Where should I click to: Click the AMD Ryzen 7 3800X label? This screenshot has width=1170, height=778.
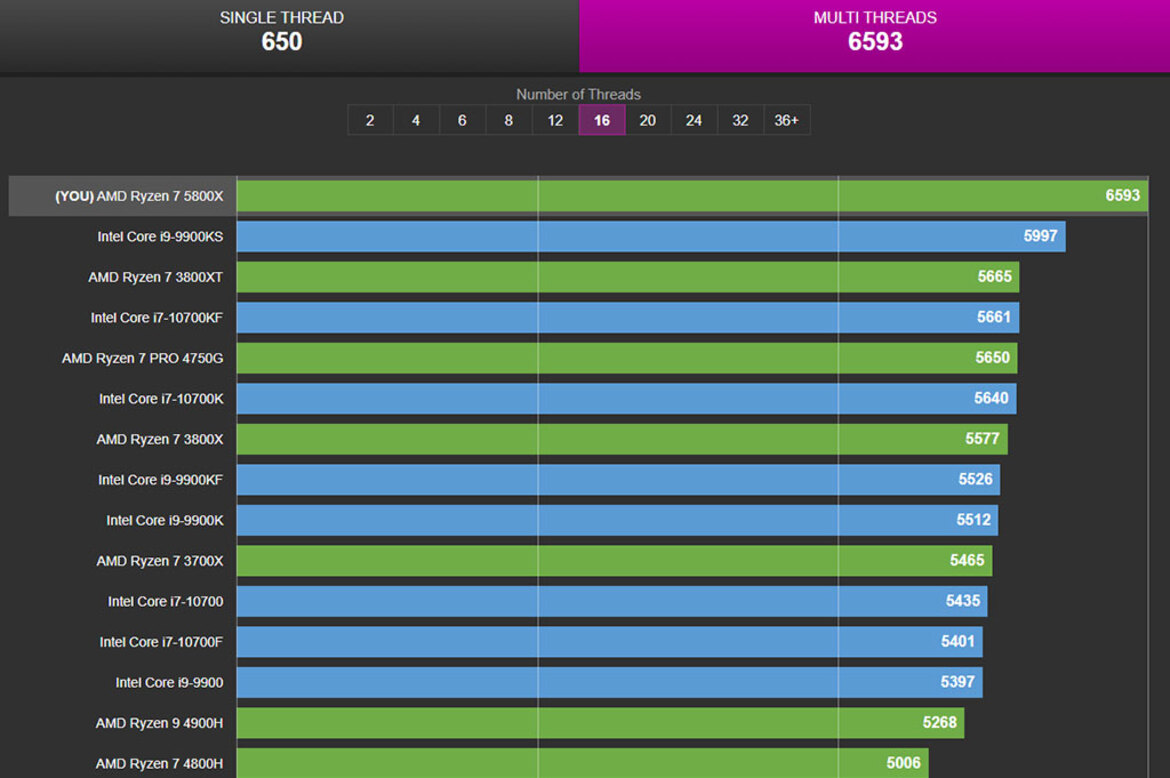(160, 439)
